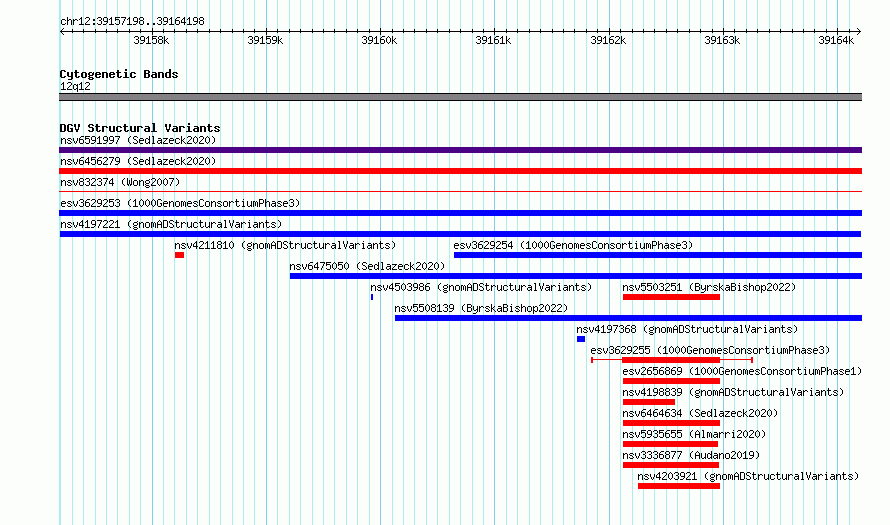890x525 pixels.
Task: Click the 39164k ruler position
Action: 836,40
